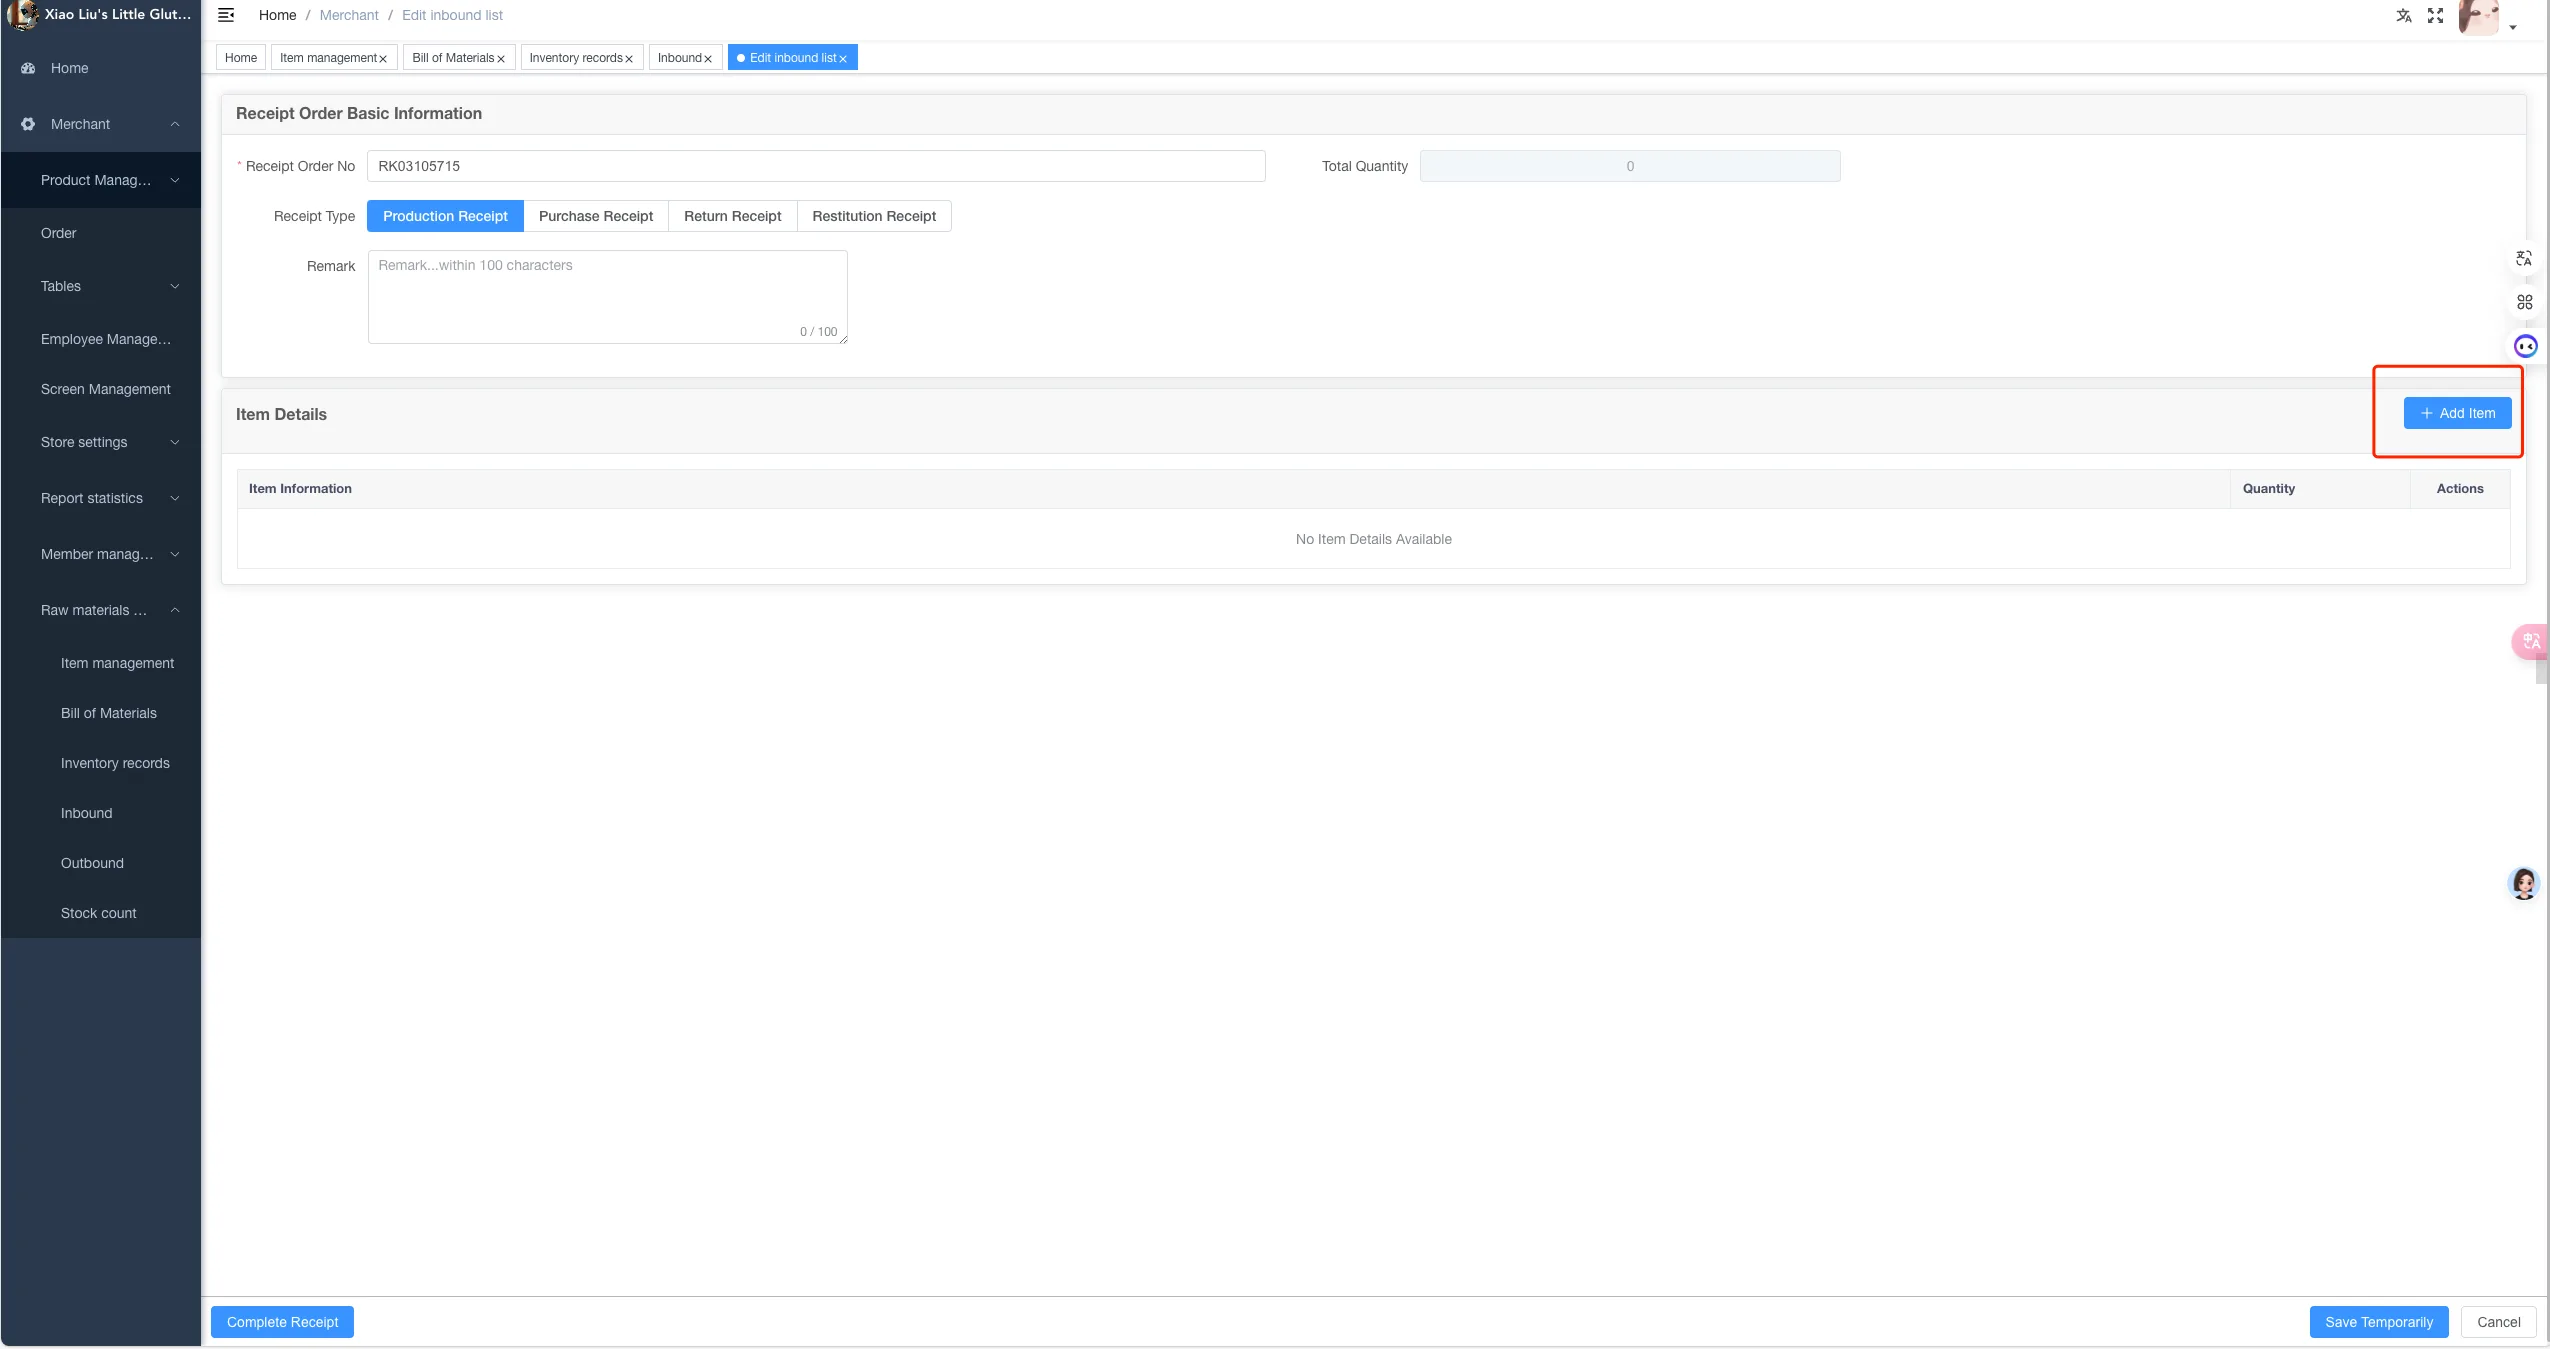Image resolution: width=2550 pixels, height=1349 pixels.
Task: Select Purchase Receipt type
Action: pos(596,216)
